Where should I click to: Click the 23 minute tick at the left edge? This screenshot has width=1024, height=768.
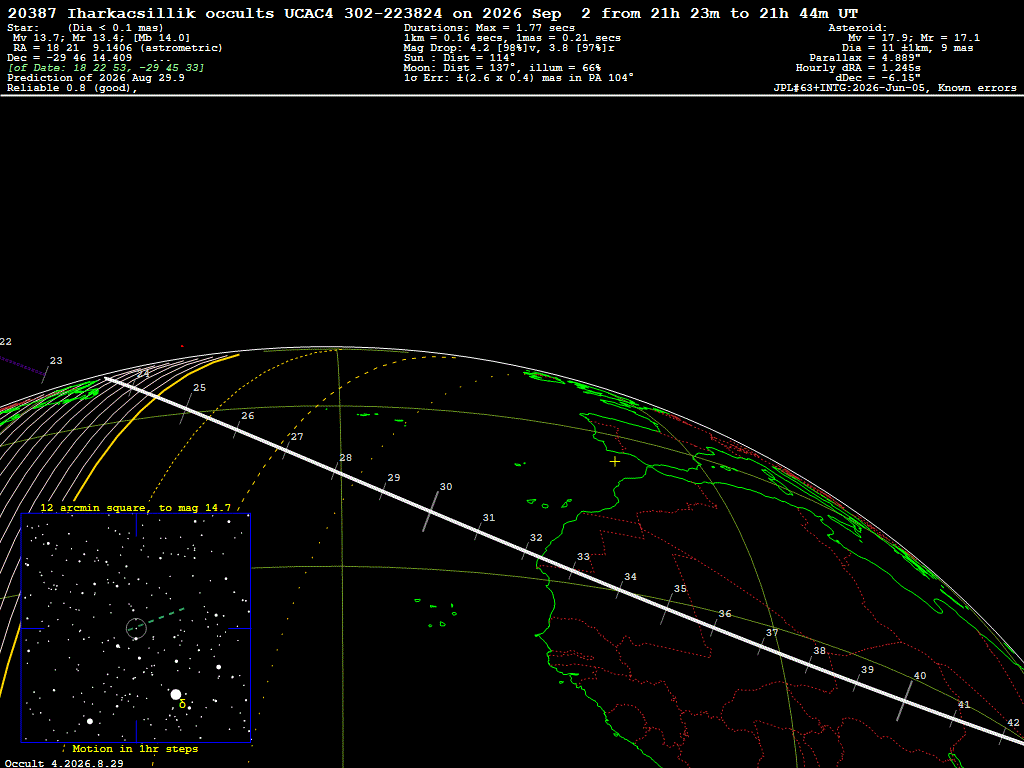tap(56, 360)
